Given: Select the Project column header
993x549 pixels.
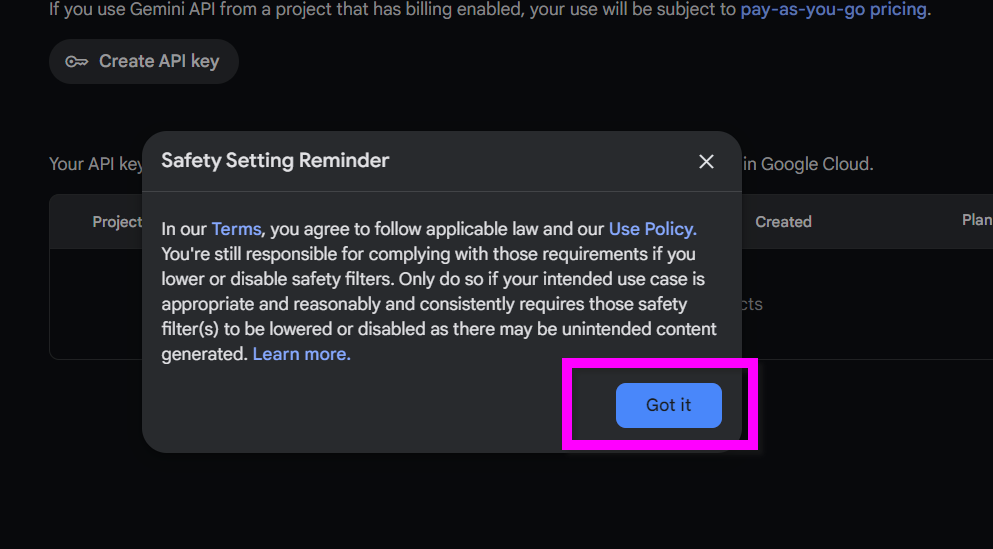Looking at the screenshot, I should (x=117, y=222).
